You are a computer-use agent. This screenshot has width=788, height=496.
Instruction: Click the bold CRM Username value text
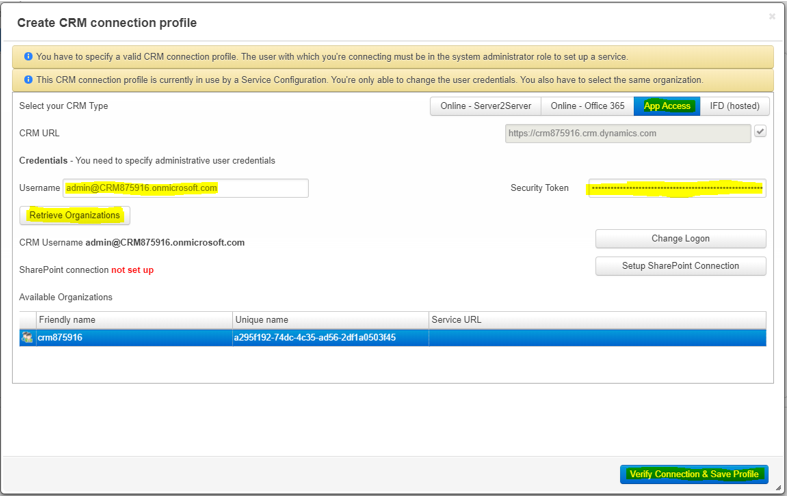coord(165,243)
